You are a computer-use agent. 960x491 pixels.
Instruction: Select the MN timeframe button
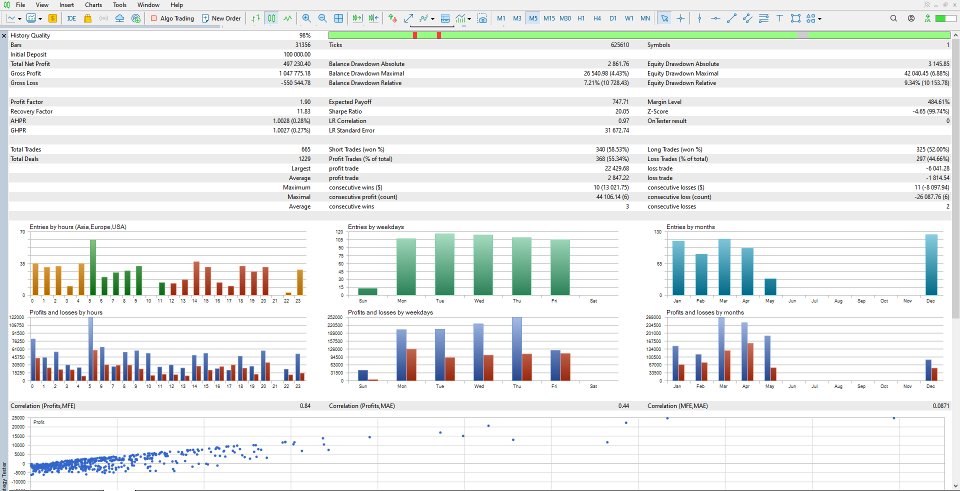[x=645, y=18]
